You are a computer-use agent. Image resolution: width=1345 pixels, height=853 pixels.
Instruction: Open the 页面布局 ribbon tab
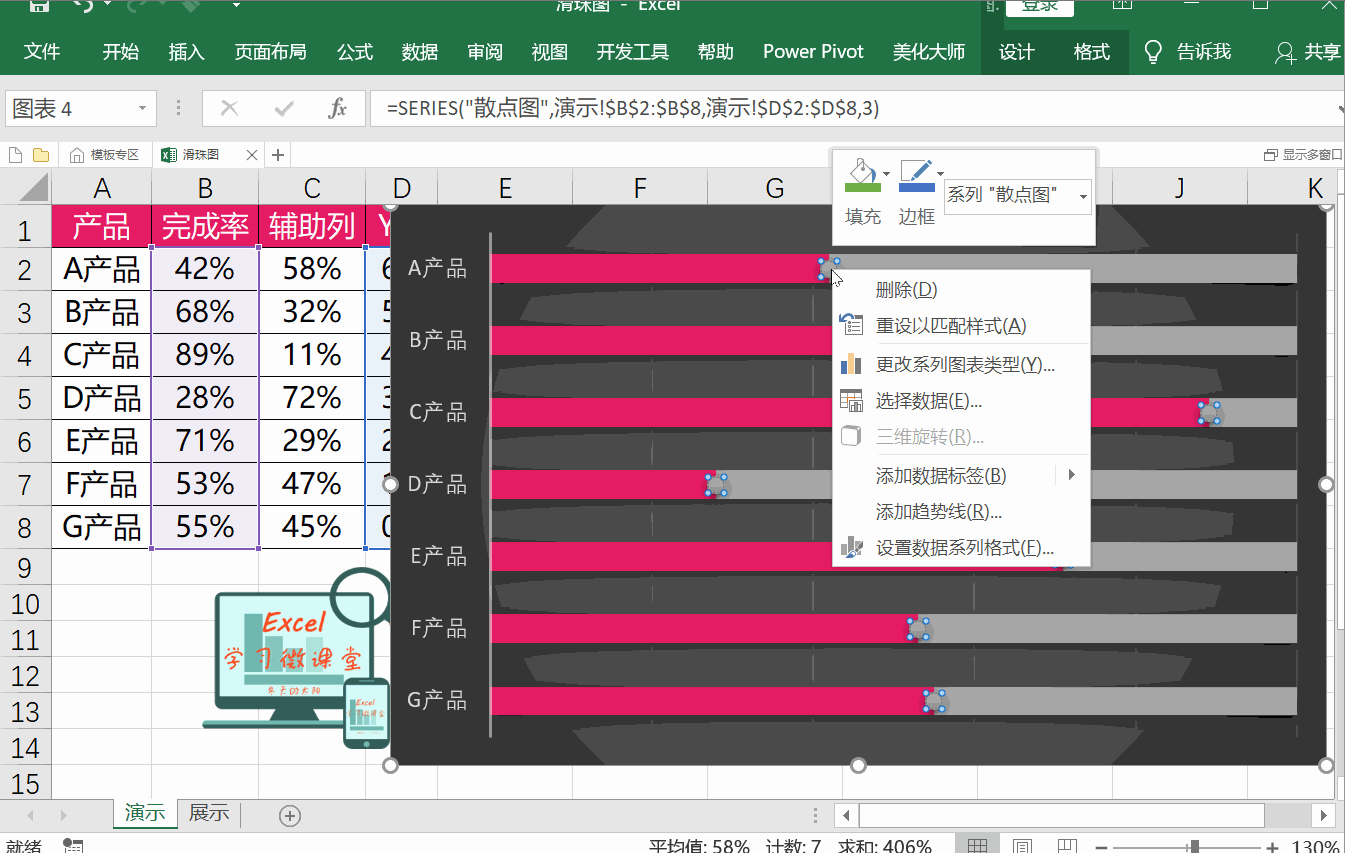point(270,52)
